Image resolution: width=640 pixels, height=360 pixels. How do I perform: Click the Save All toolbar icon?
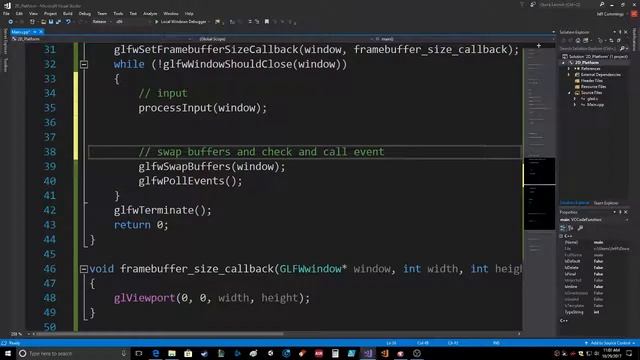pyautogui.click(x=58, y=22)
